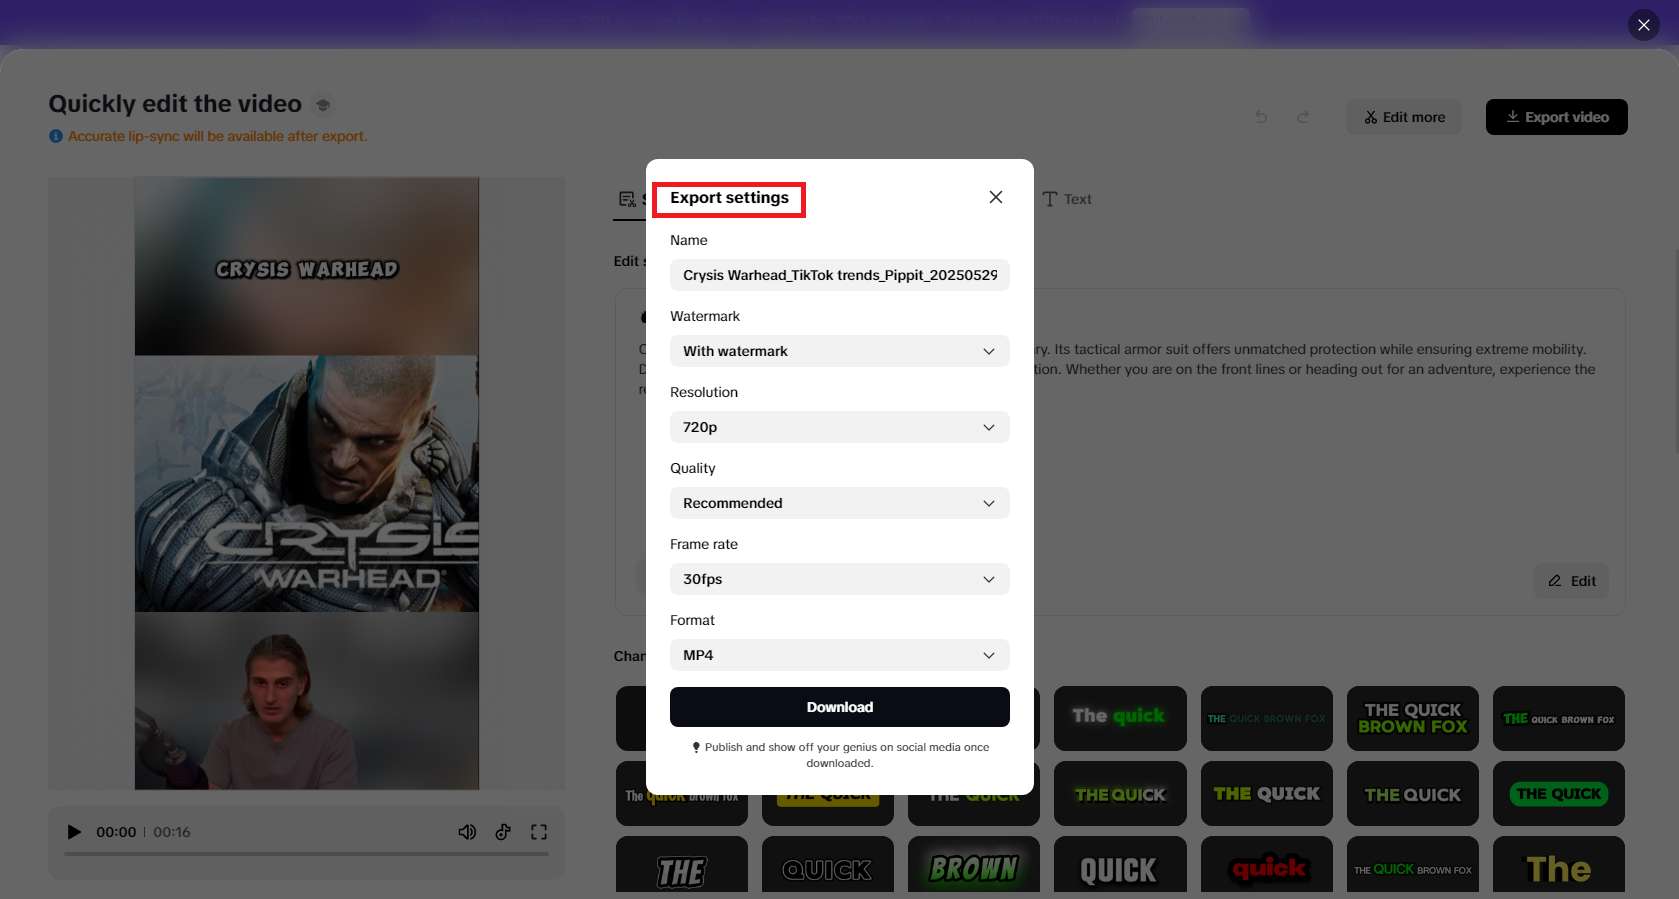Image resolution: width=1679 pixels, height=899 pixels.
Task: Click the Edit script button
Action: pos(1572,581)
